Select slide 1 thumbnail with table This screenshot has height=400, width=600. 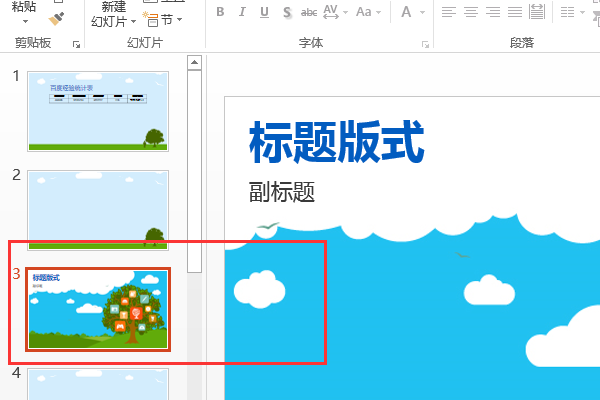pyautogui.click(x=98, y=111)
